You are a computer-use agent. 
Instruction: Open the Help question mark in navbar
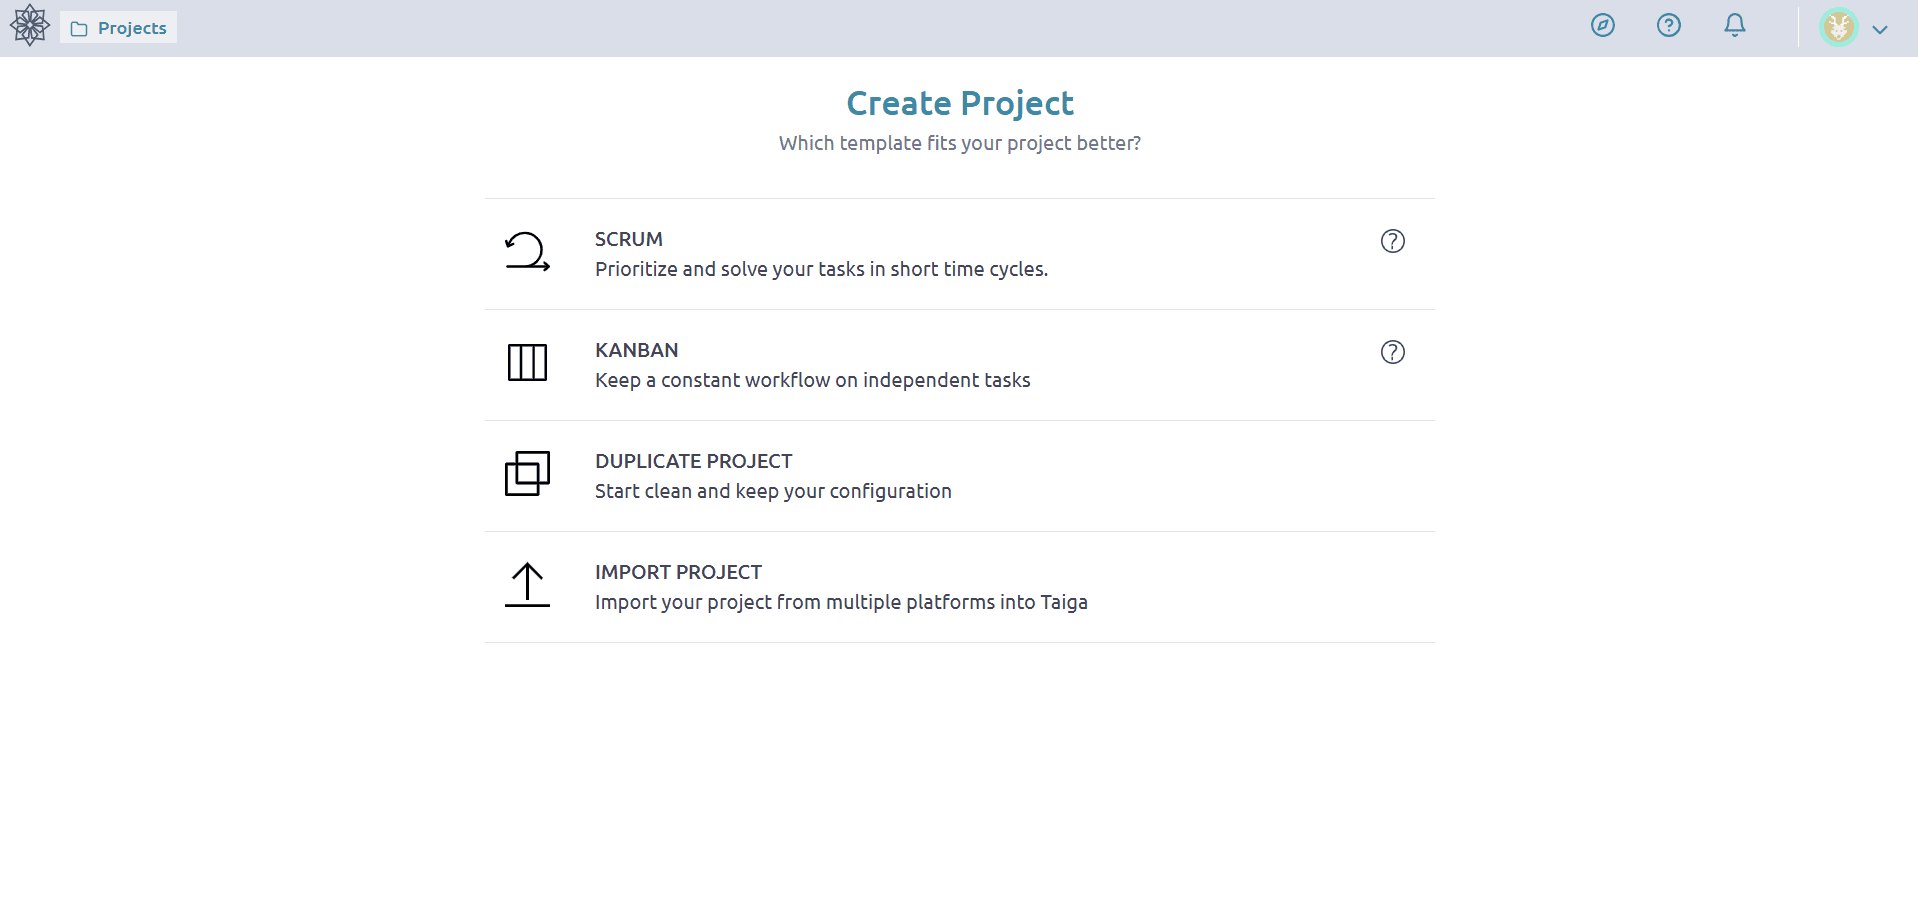point(1668,26)
